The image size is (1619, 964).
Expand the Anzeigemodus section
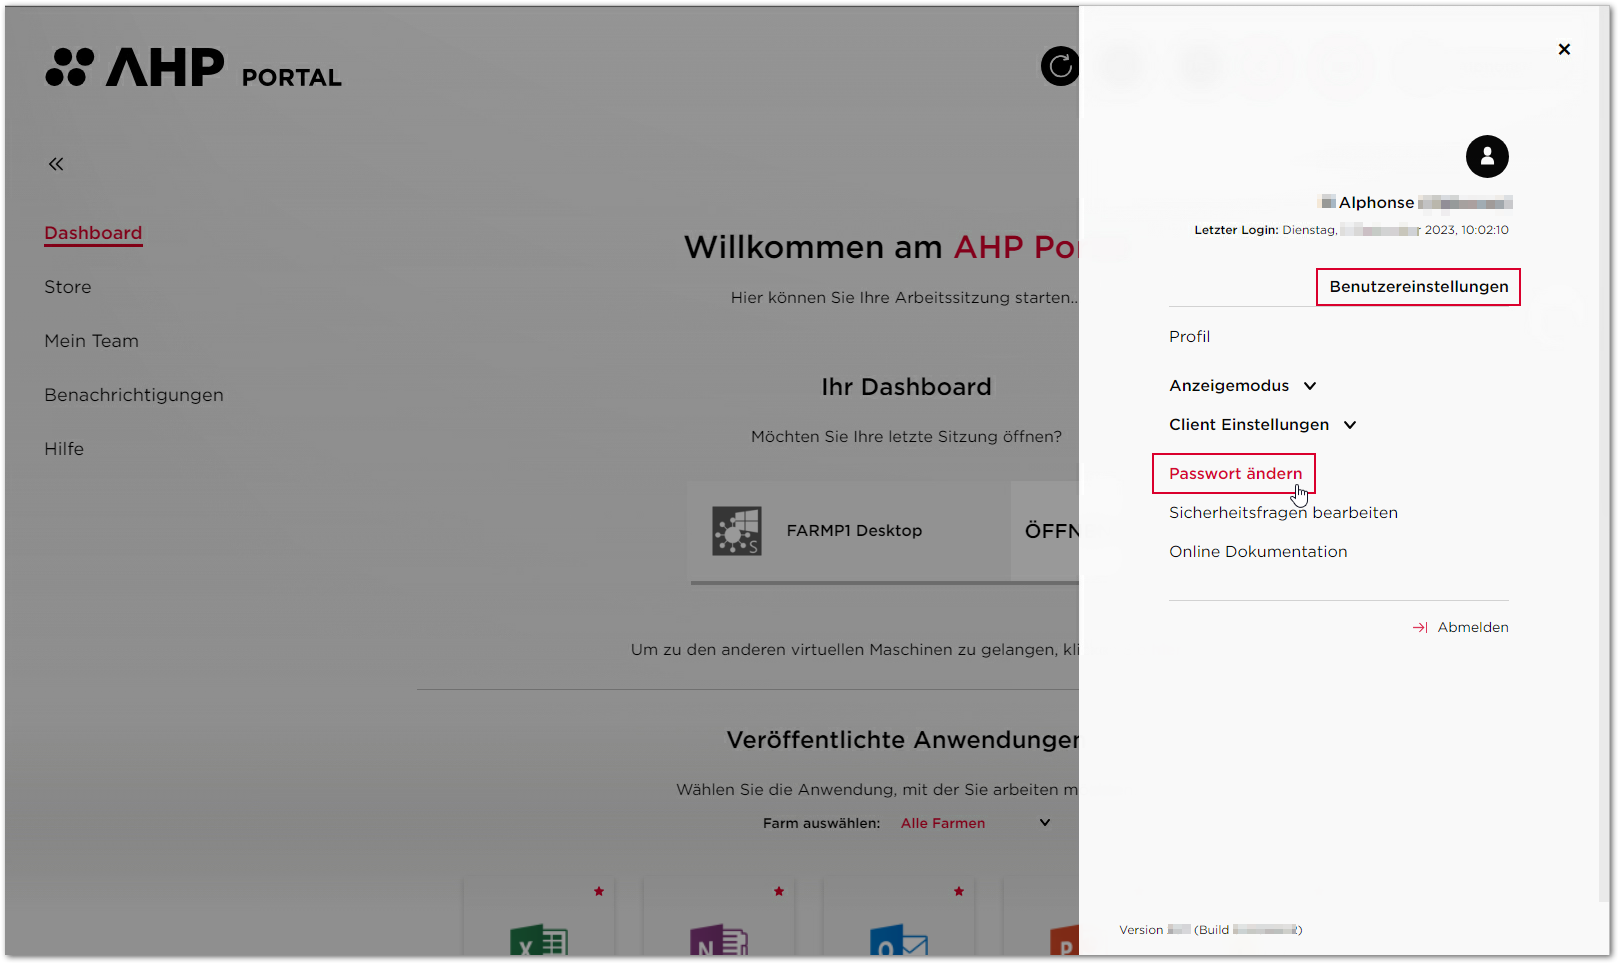point(1243,386)
